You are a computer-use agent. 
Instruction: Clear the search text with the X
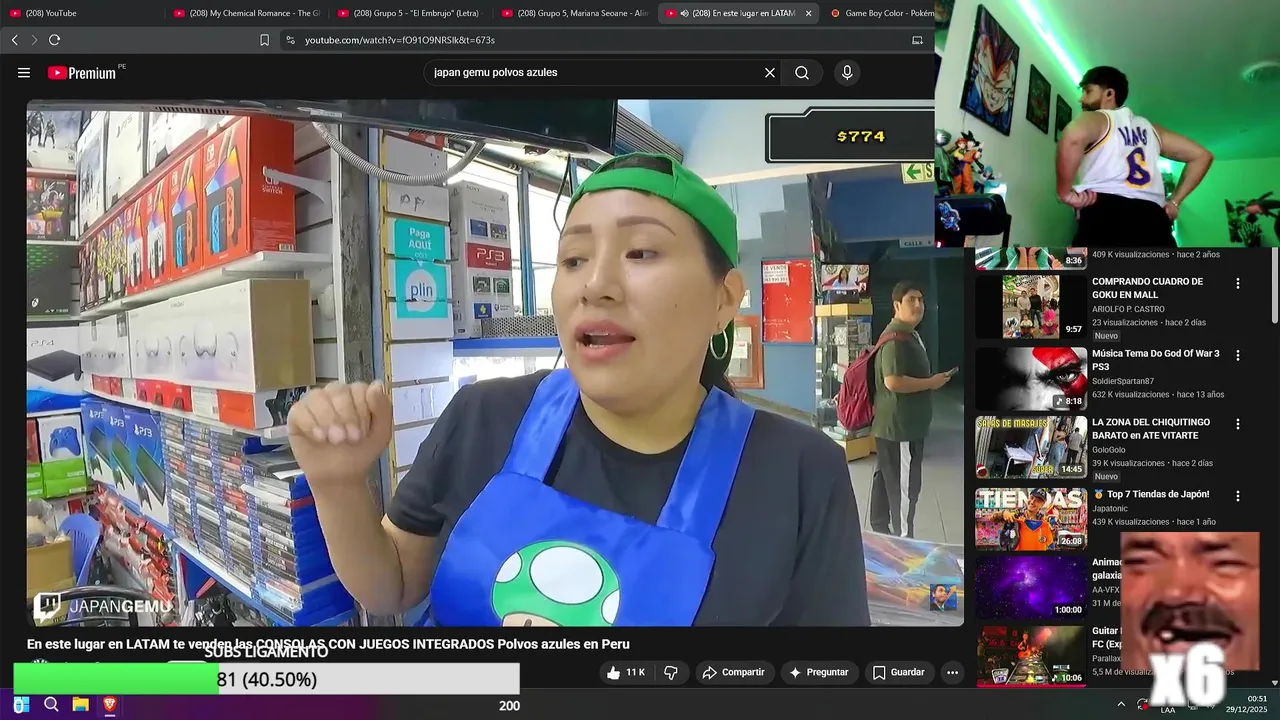770,73
